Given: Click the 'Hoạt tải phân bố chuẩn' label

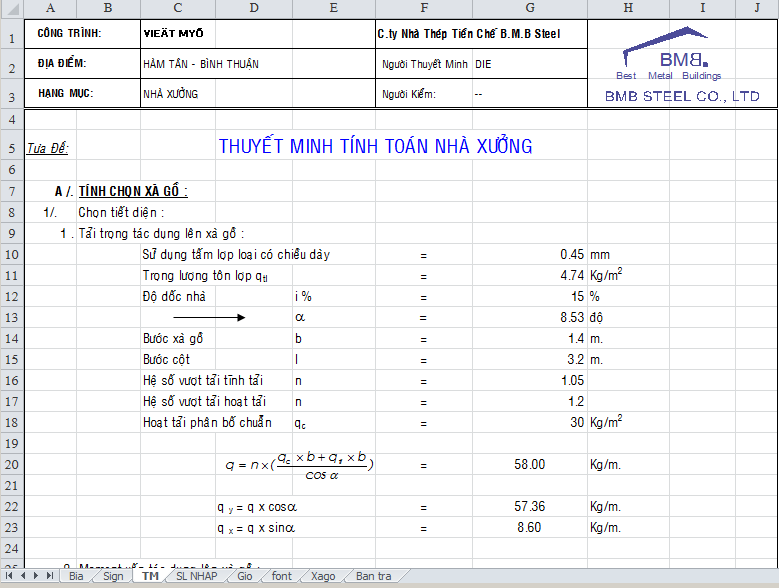Looking at the screenshot, I should point(207,423).
